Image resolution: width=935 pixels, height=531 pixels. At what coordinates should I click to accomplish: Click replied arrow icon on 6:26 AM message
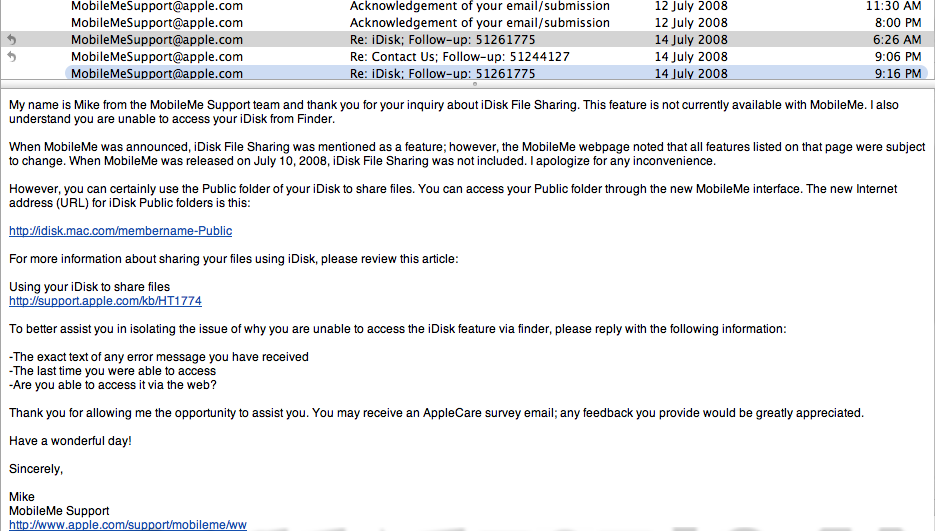tap(11, 40)
